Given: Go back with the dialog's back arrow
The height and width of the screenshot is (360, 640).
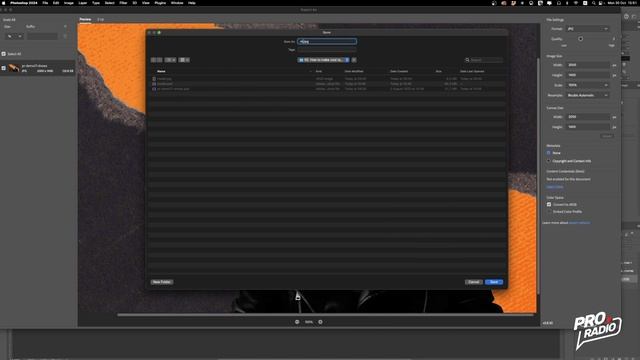Looking at the screenshot, I should click(153, 60).
